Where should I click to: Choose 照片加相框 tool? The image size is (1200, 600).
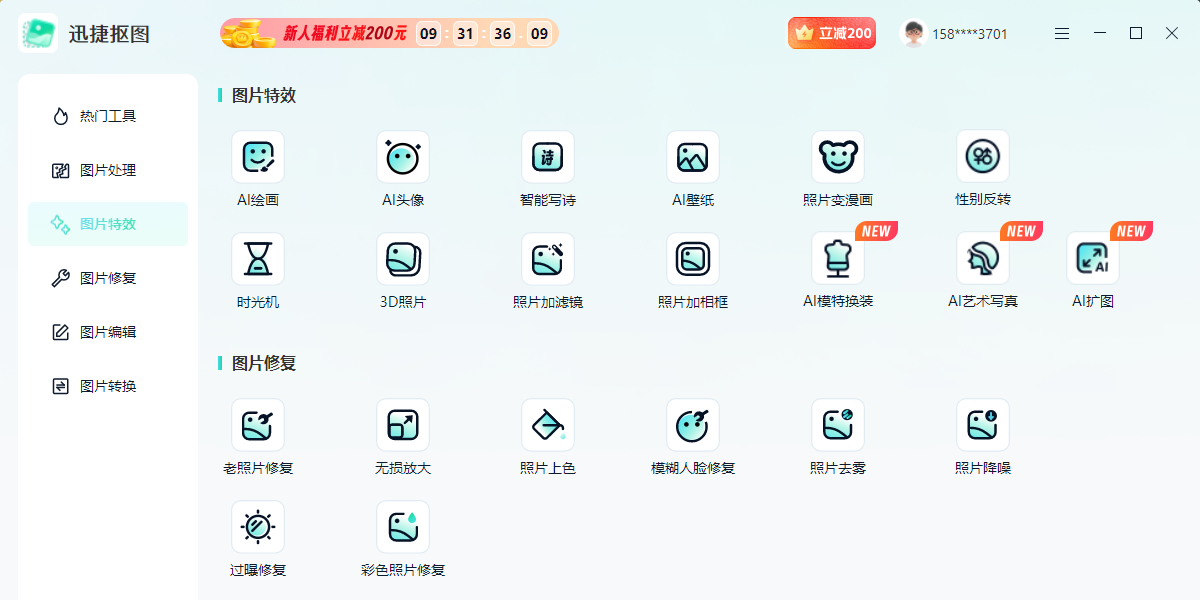(693, 259)
